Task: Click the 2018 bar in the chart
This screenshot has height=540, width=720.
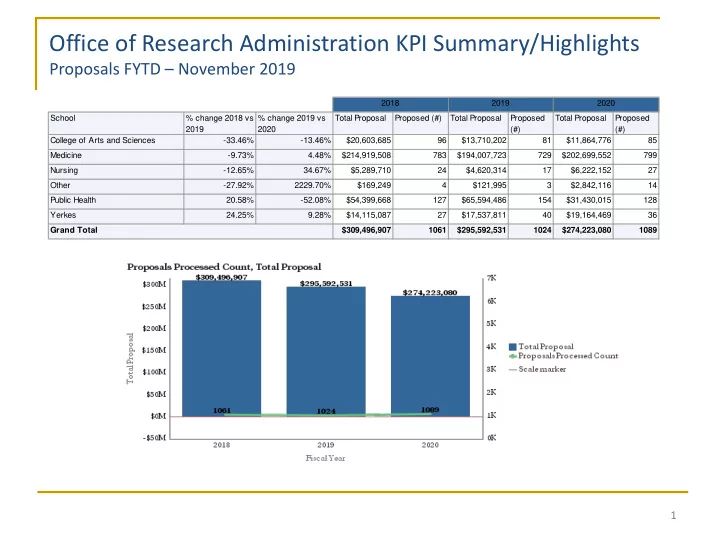Action: (x=222, y=349)
